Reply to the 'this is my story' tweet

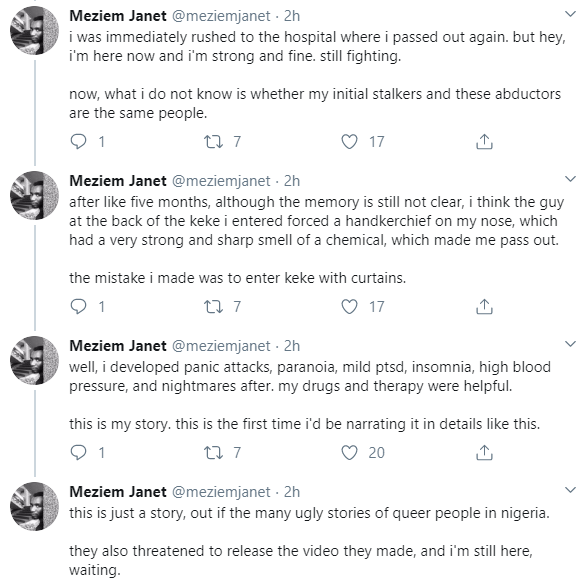pos(78,452)
